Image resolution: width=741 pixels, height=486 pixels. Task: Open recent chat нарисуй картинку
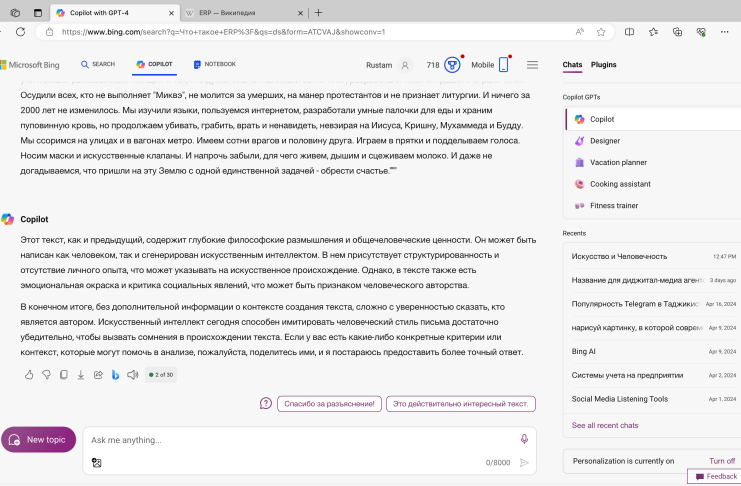[x=653, y=328]
